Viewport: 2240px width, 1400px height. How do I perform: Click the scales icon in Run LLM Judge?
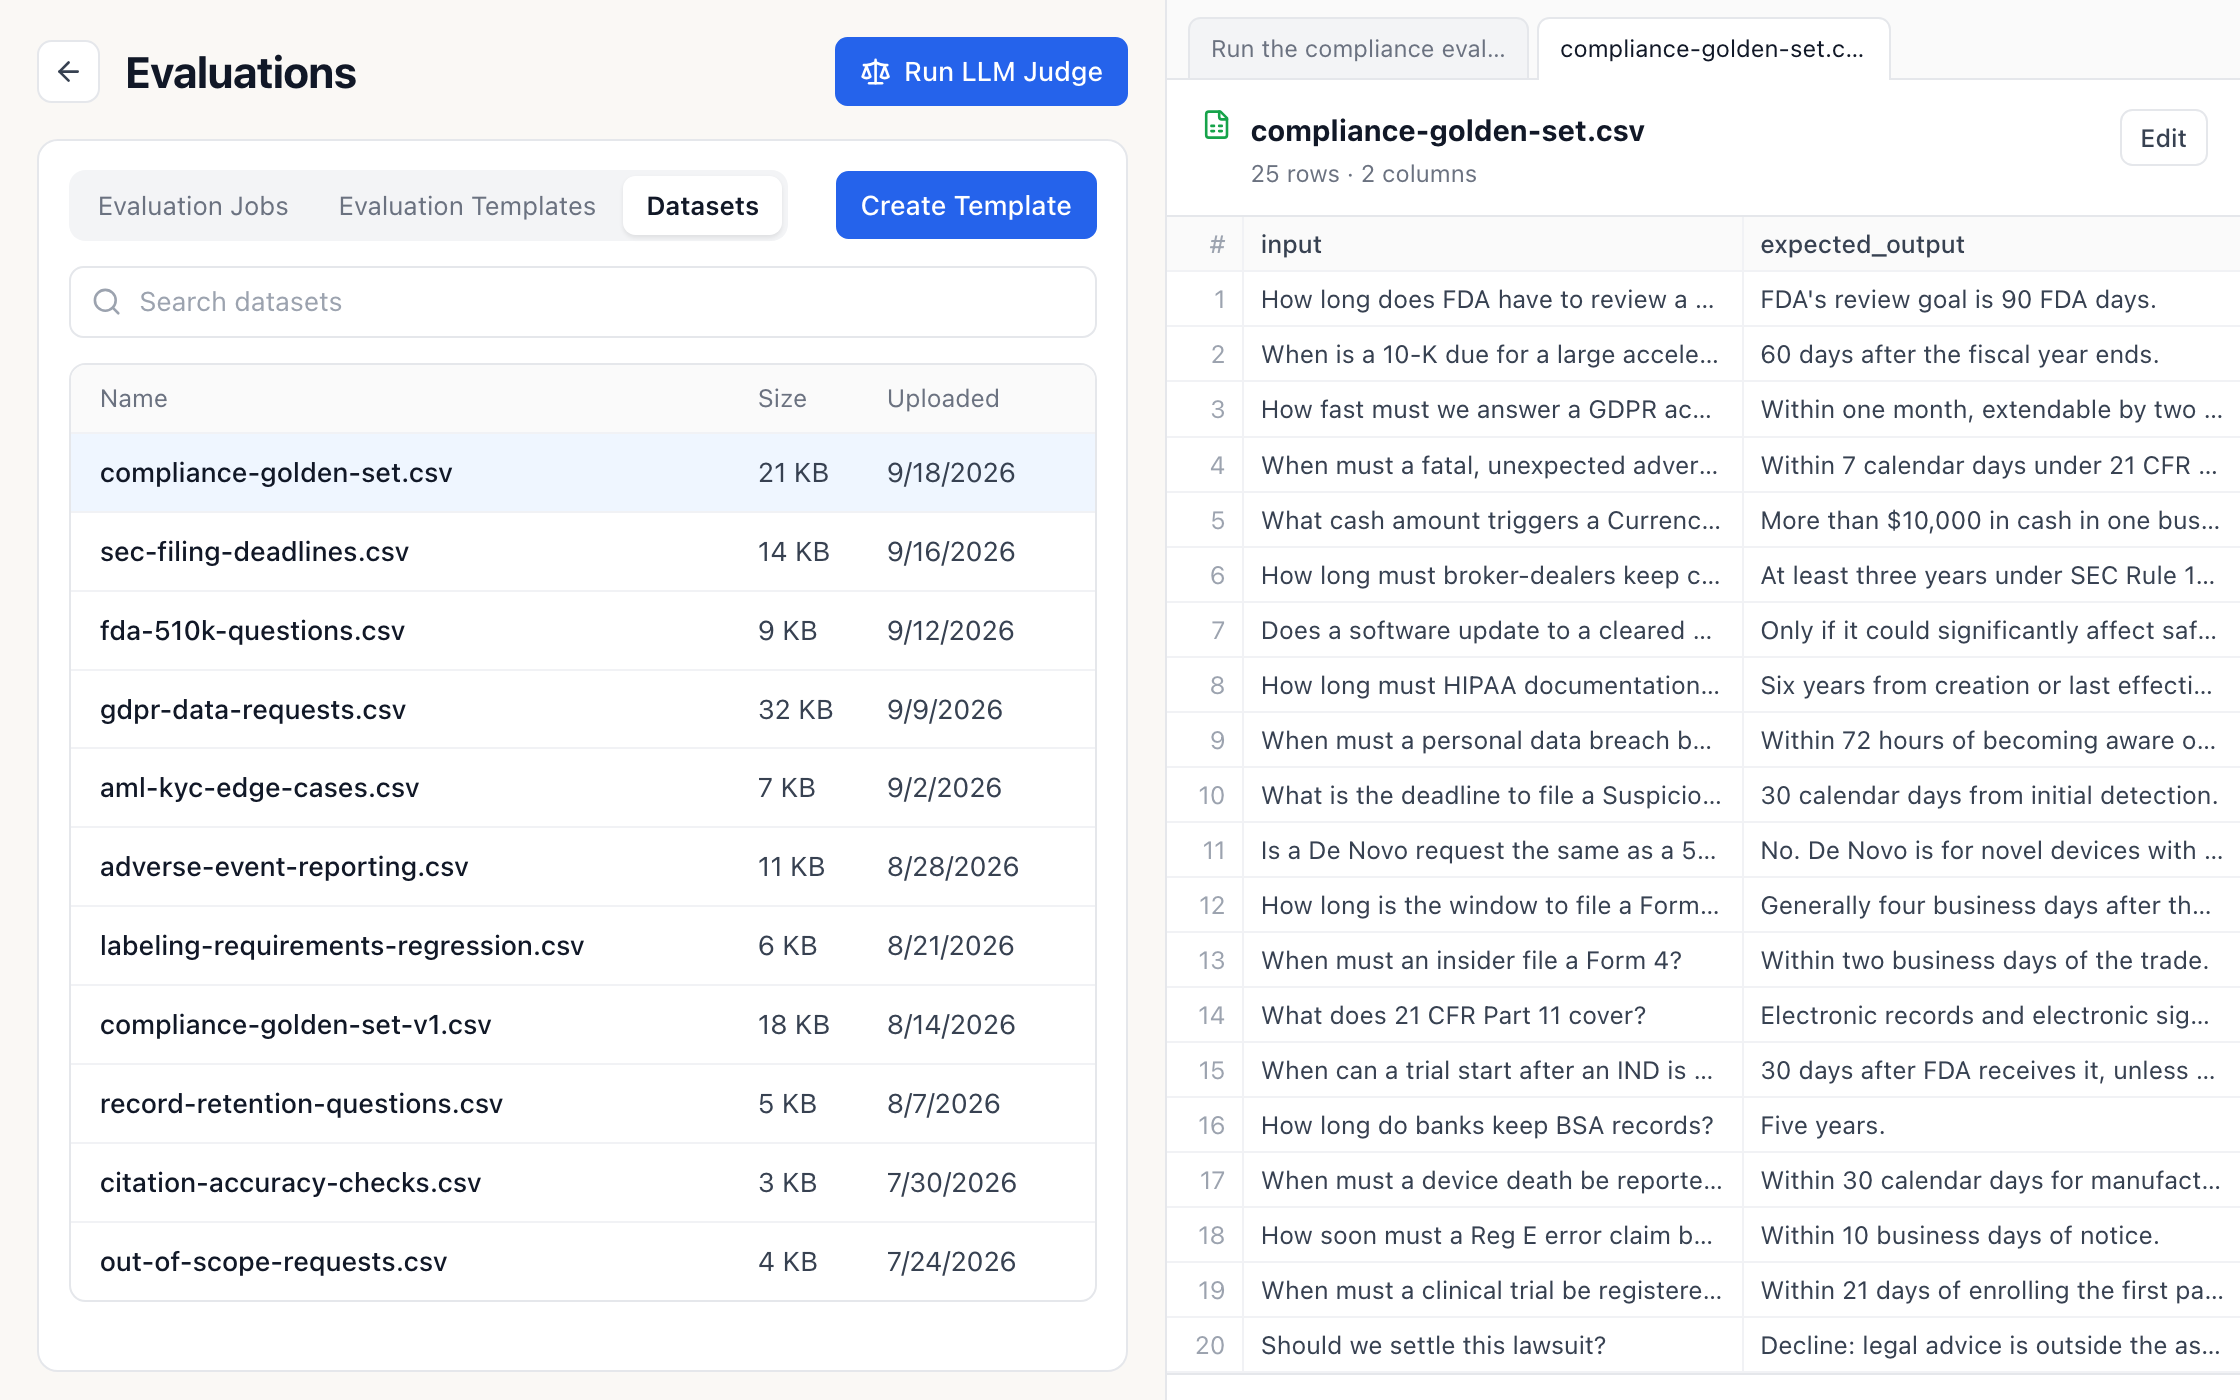(875, 72)
